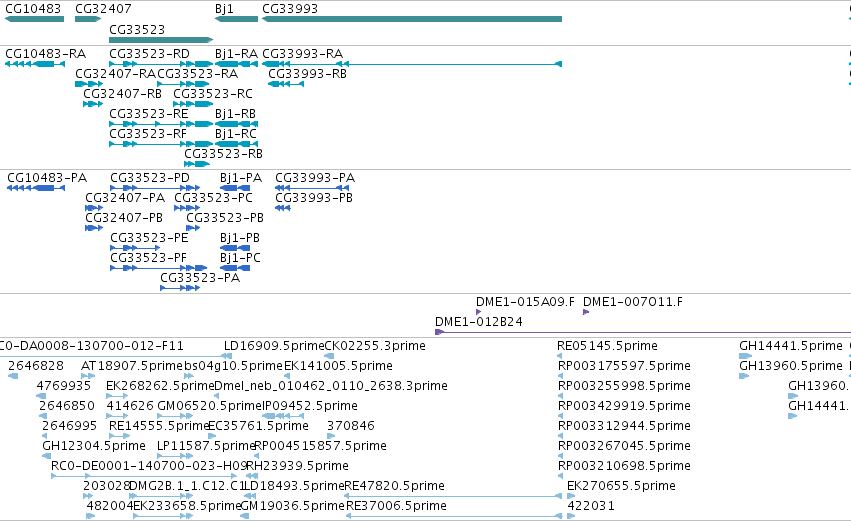Select the CG33523-PF protein label
The width and height of the screenshot is (851, 521).
pos(148,258)
